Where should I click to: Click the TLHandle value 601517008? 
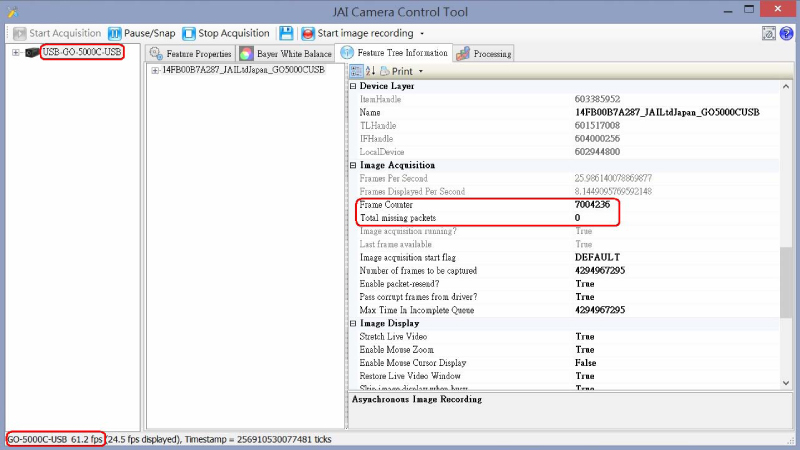click(x=597, y=126)
